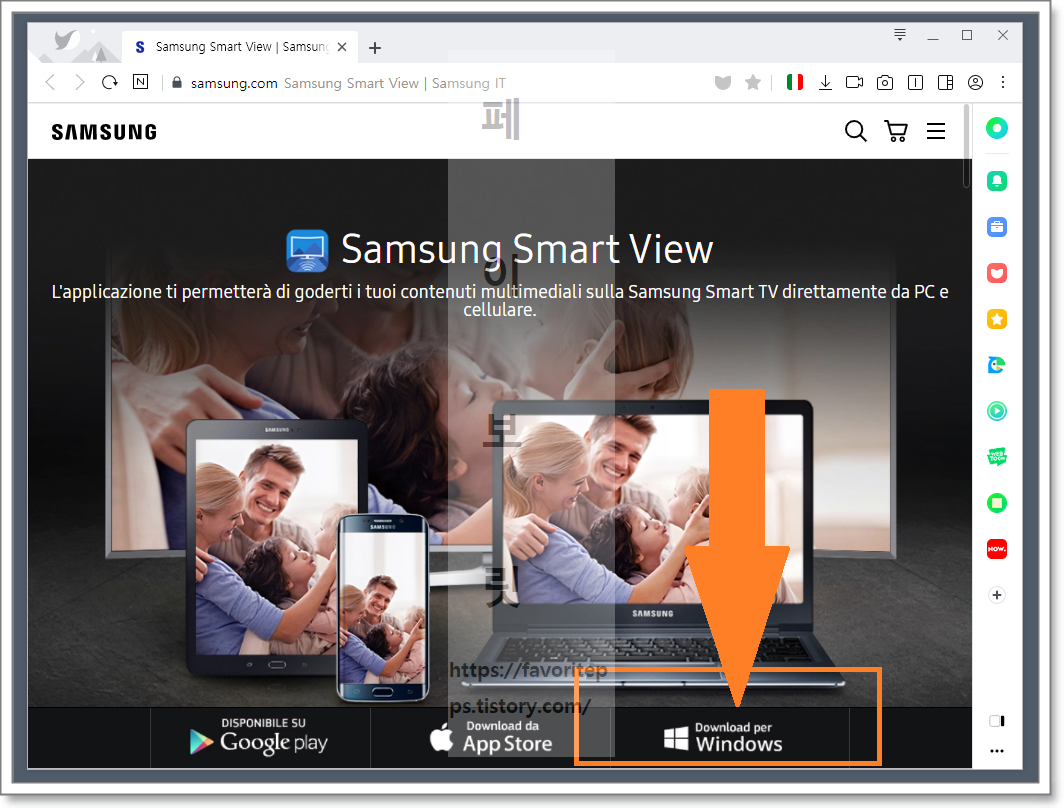Click the Download da App Store button
1064x808 pixels.
pos(491,737)
